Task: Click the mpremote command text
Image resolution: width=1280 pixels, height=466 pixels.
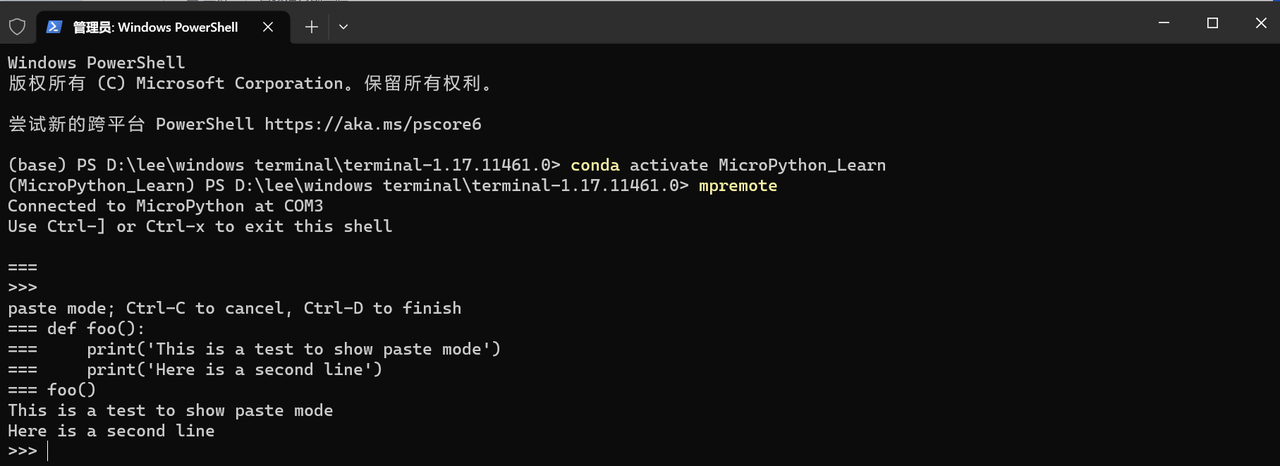Action: pos(737,185)
